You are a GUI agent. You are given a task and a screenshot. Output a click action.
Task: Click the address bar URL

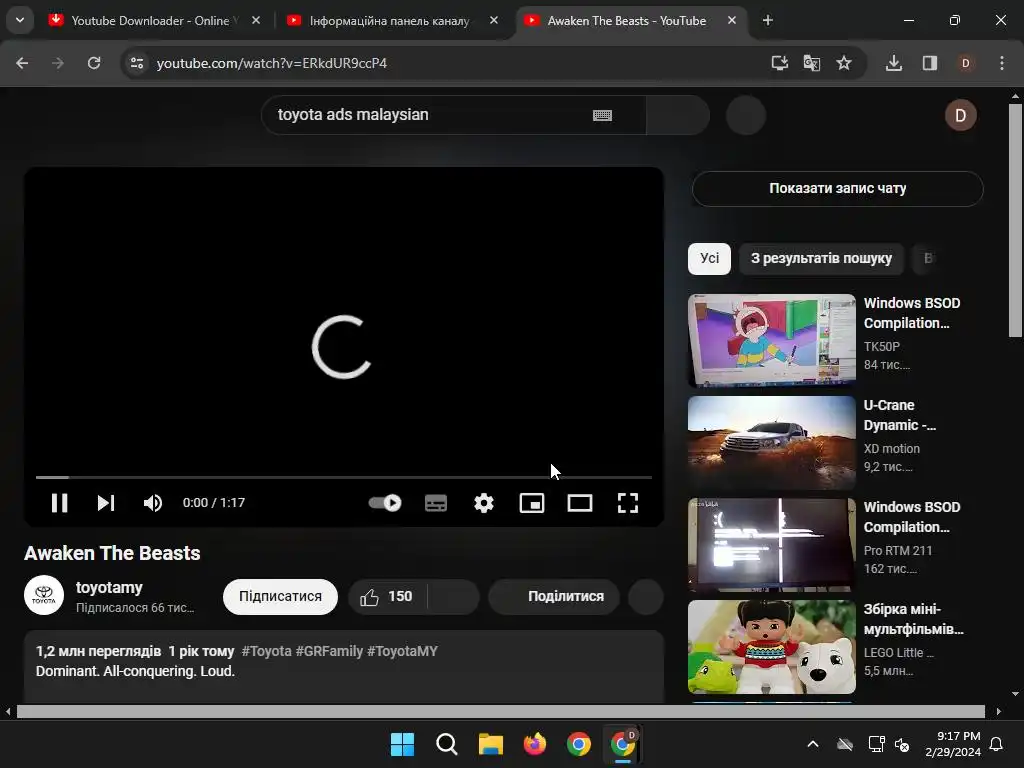pyautogui.click(x=272, y=63)
